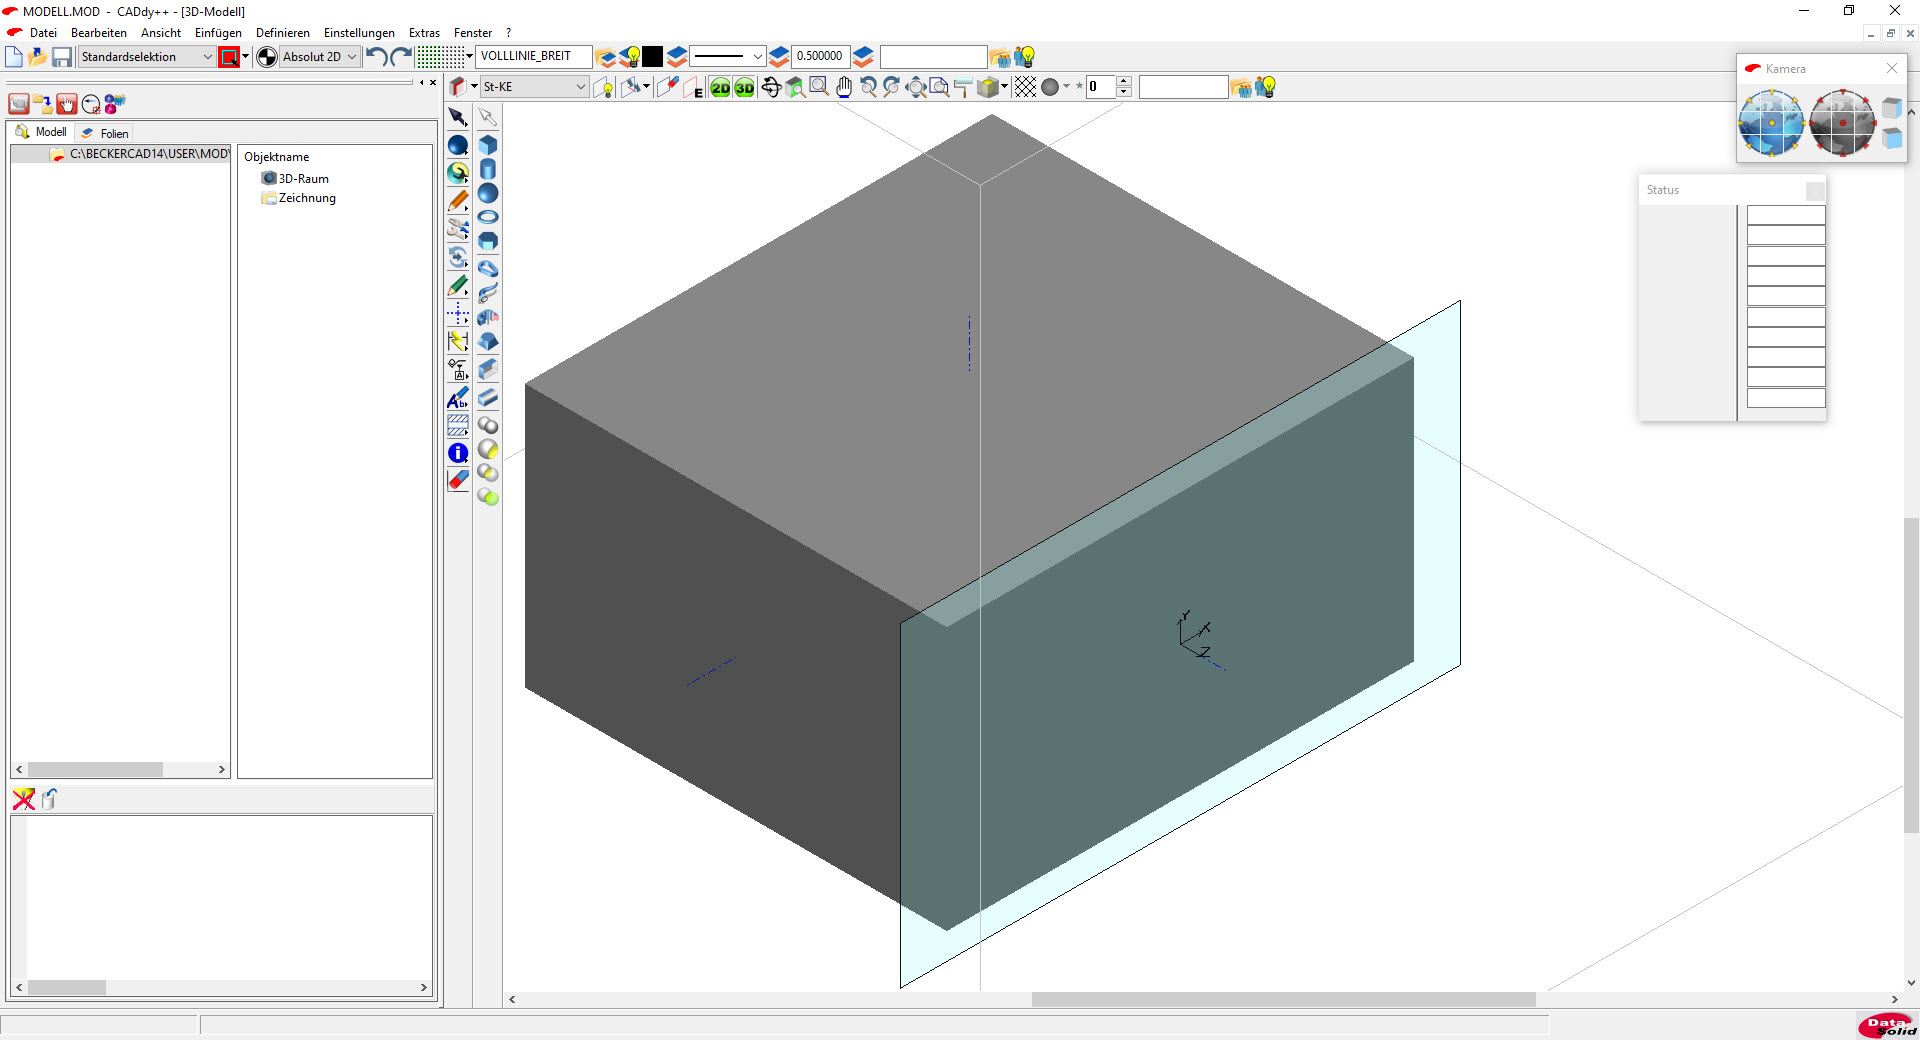Image resolution: width=1920 pixels, height=1040 pixels.
Task: Select the 3D orbit rotate tool
Action: [771, 87]
